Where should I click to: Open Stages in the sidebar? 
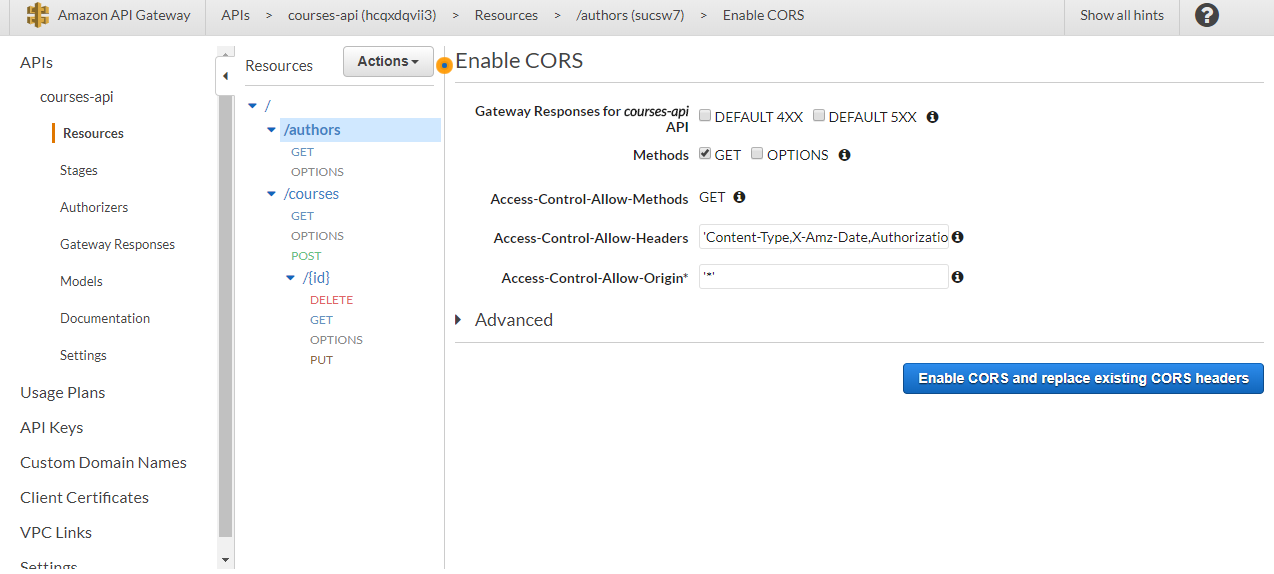pyautogui.click(x=79, y=170)
